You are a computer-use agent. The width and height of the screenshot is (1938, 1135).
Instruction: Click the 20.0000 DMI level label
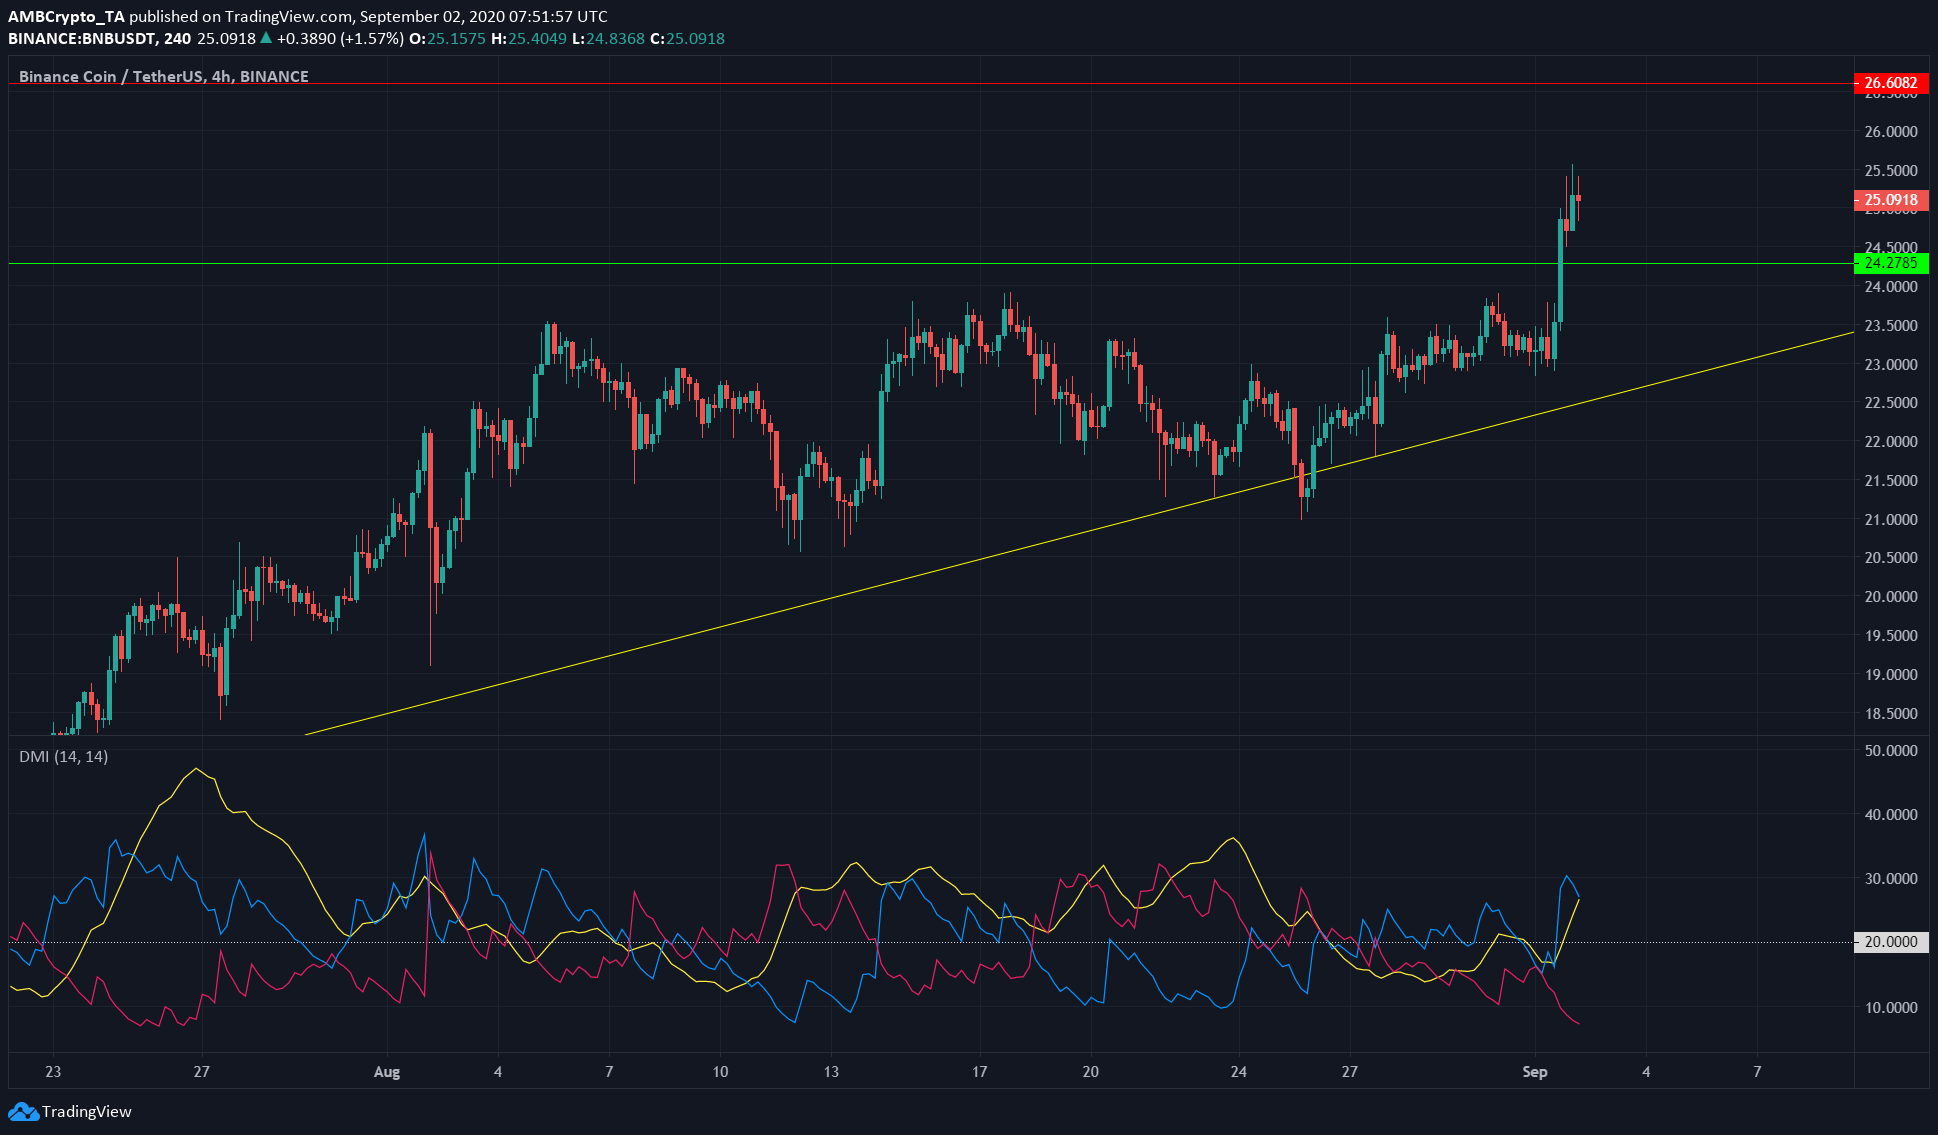pyautogui.click(x=1891, y=942)
